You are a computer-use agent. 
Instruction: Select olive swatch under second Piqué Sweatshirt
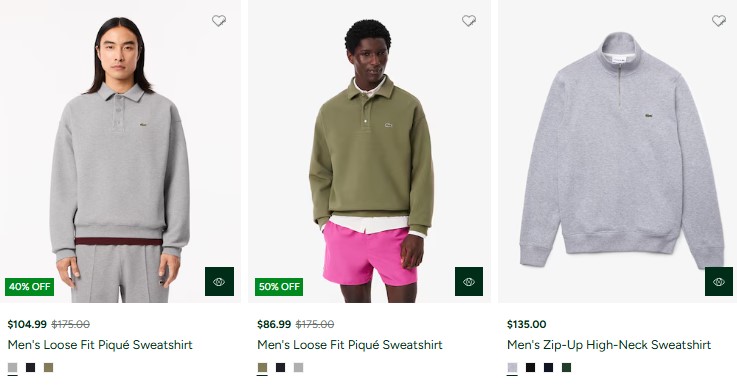[x=262, y=368]
